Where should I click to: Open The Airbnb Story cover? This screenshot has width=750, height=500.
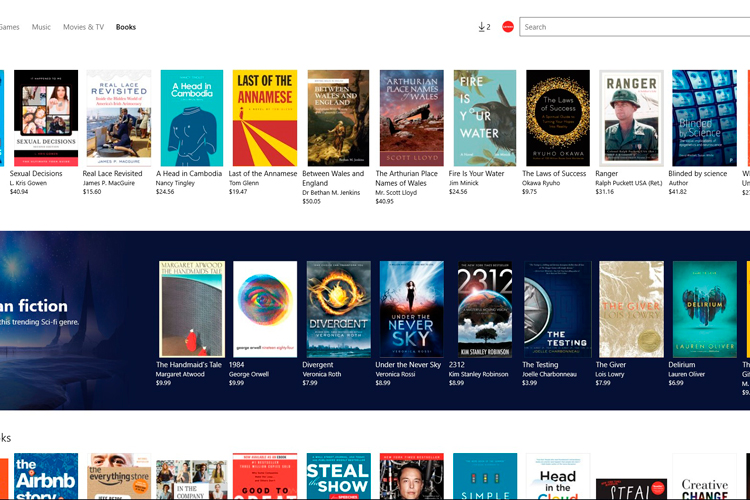[46, 477]
